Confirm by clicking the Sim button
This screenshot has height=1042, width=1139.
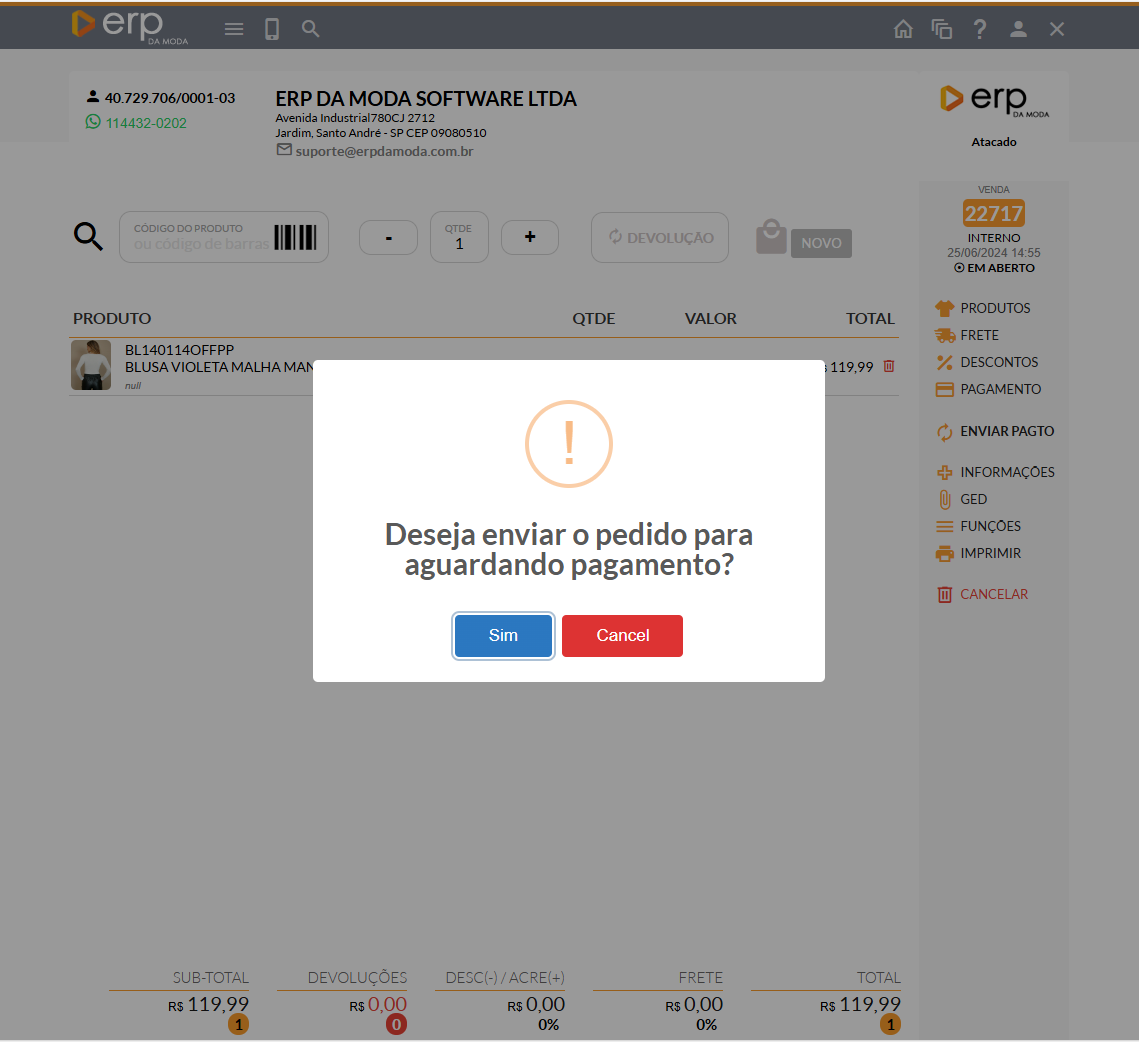[503, 636]
